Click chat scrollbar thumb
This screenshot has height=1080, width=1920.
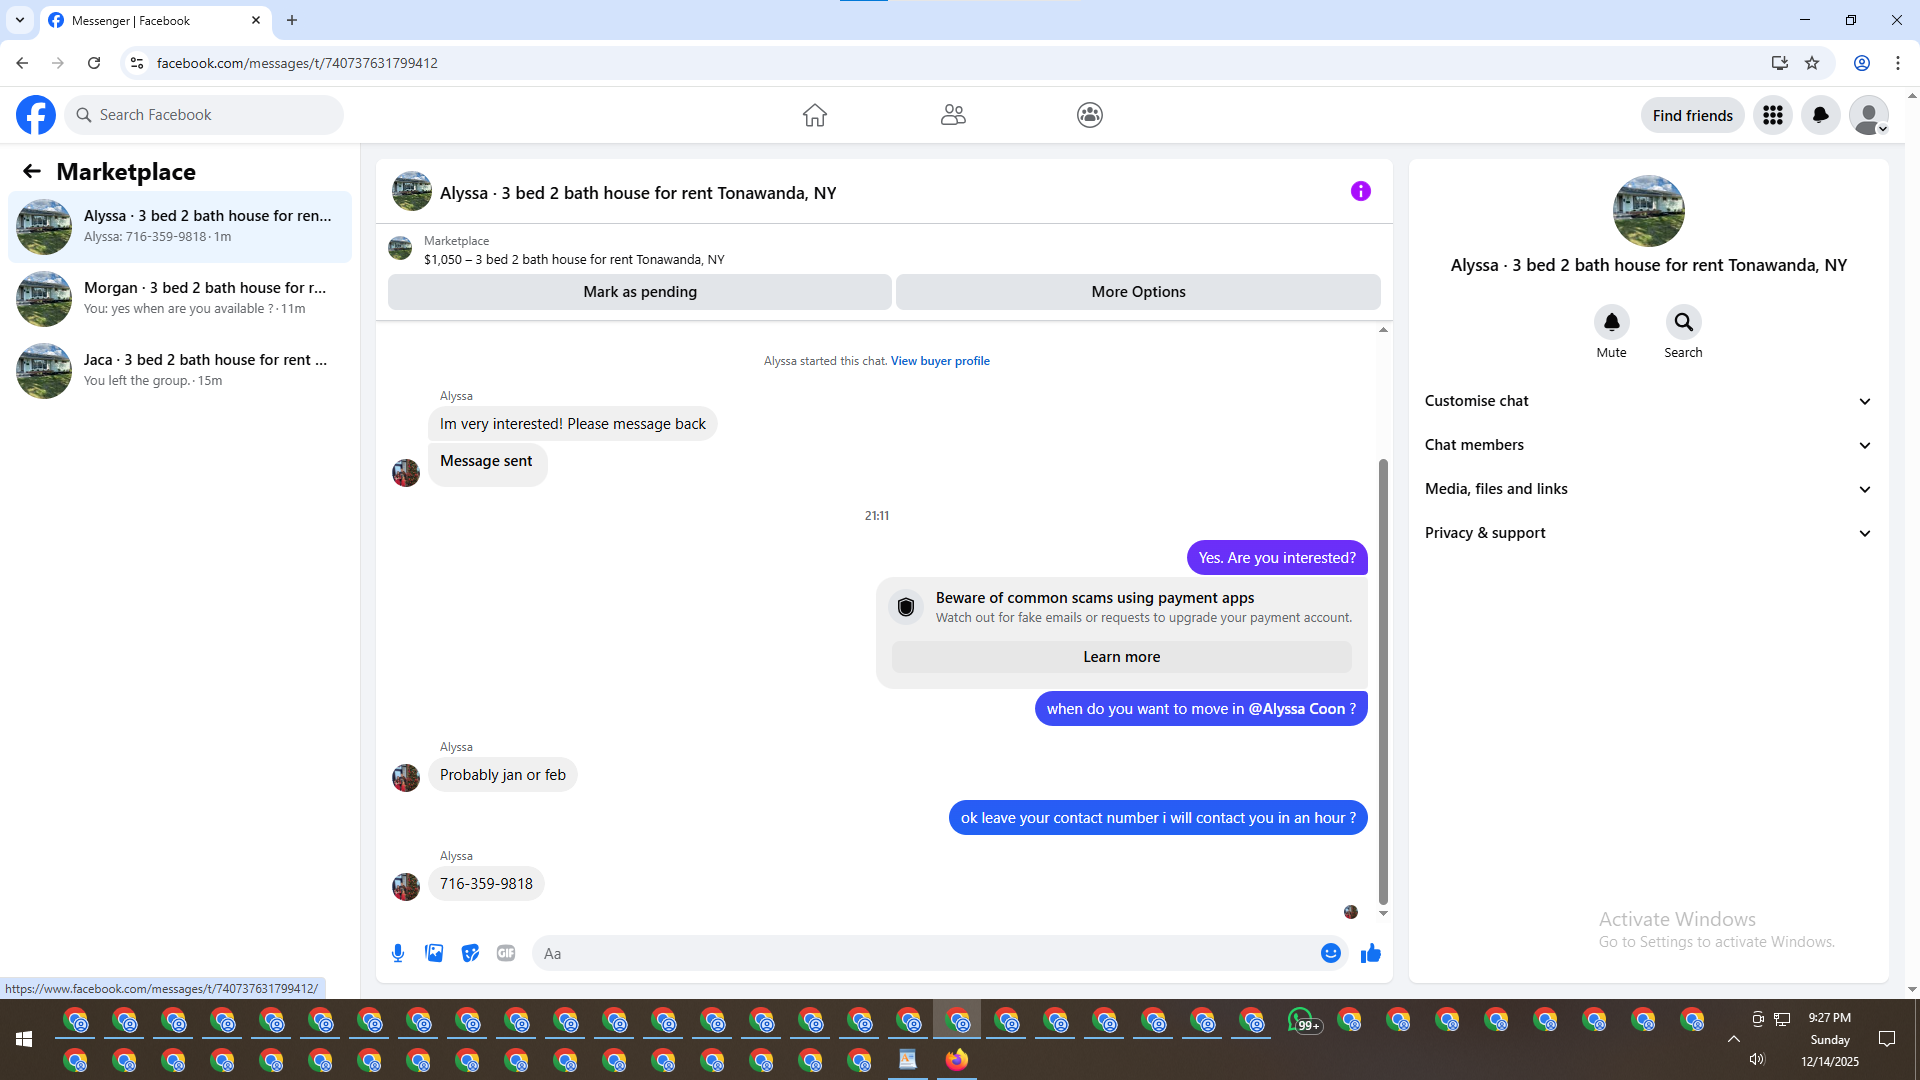(x=1383, y=680)
